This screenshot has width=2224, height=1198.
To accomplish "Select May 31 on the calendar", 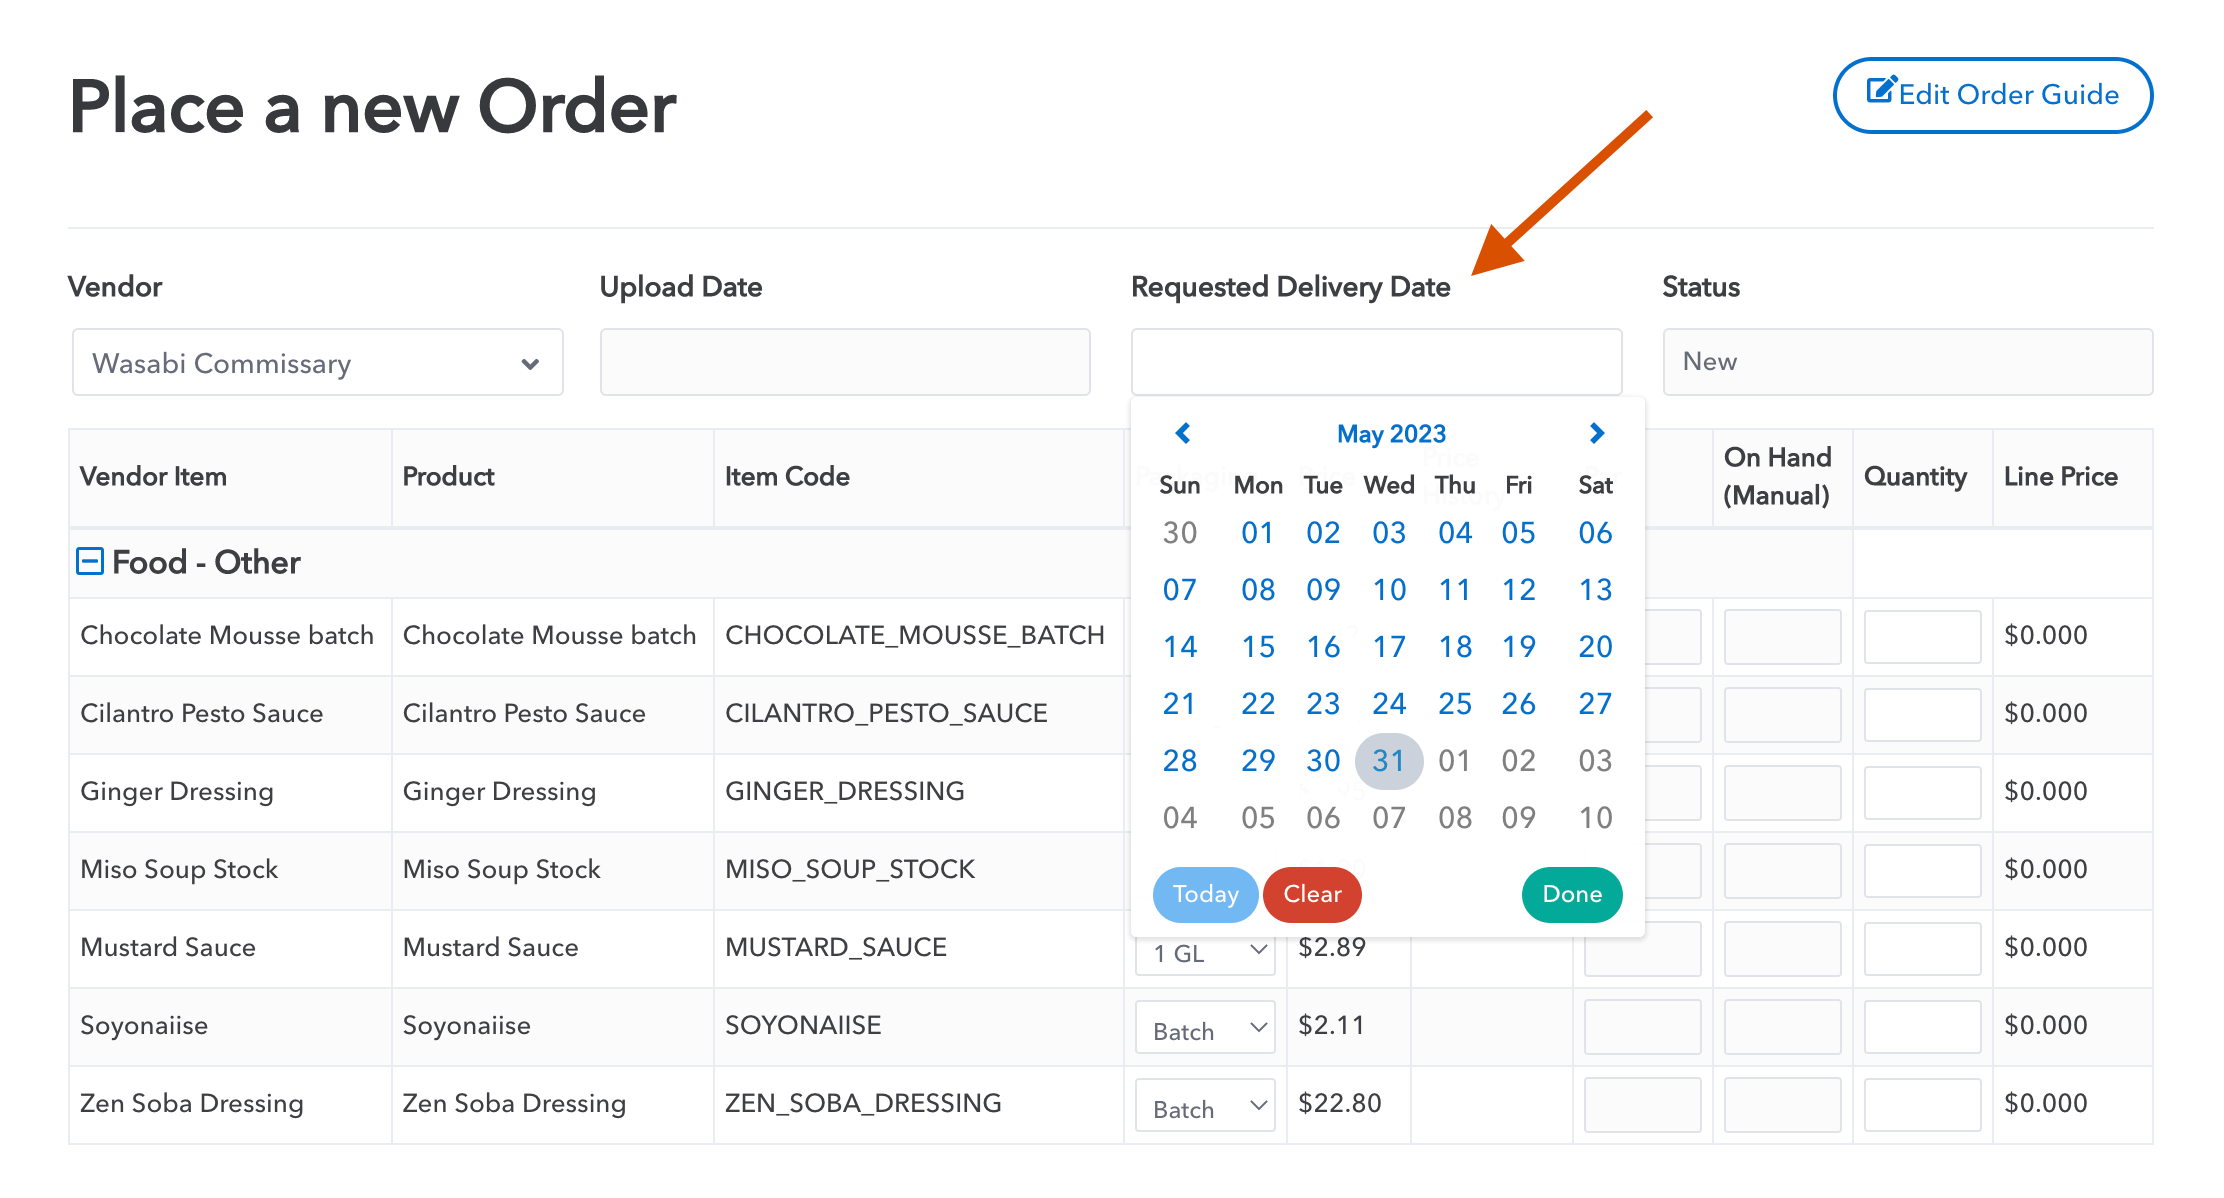I will click(x=1389, y=760).
